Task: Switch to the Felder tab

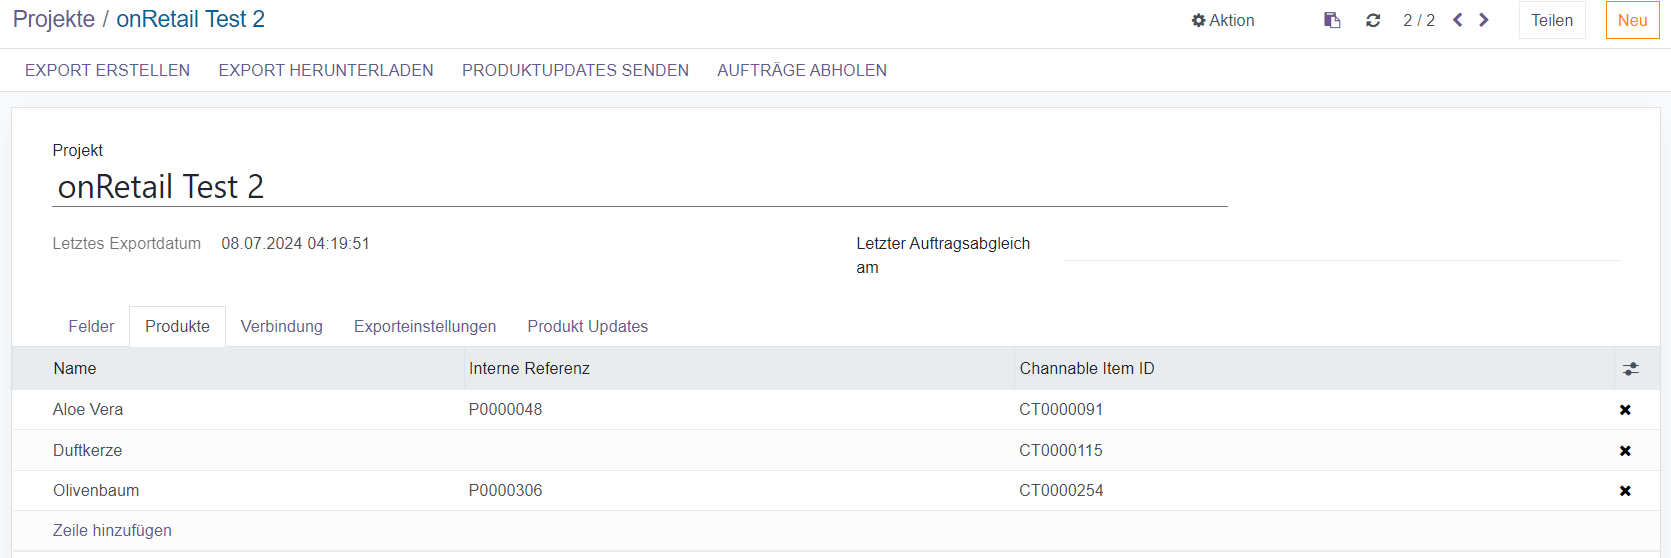Action: point(91,327)
